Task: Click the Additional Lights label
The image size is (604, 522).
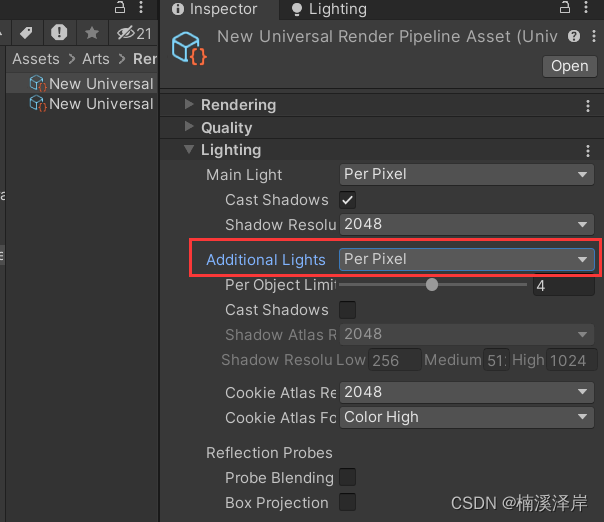Action: [x=266, y=260]
